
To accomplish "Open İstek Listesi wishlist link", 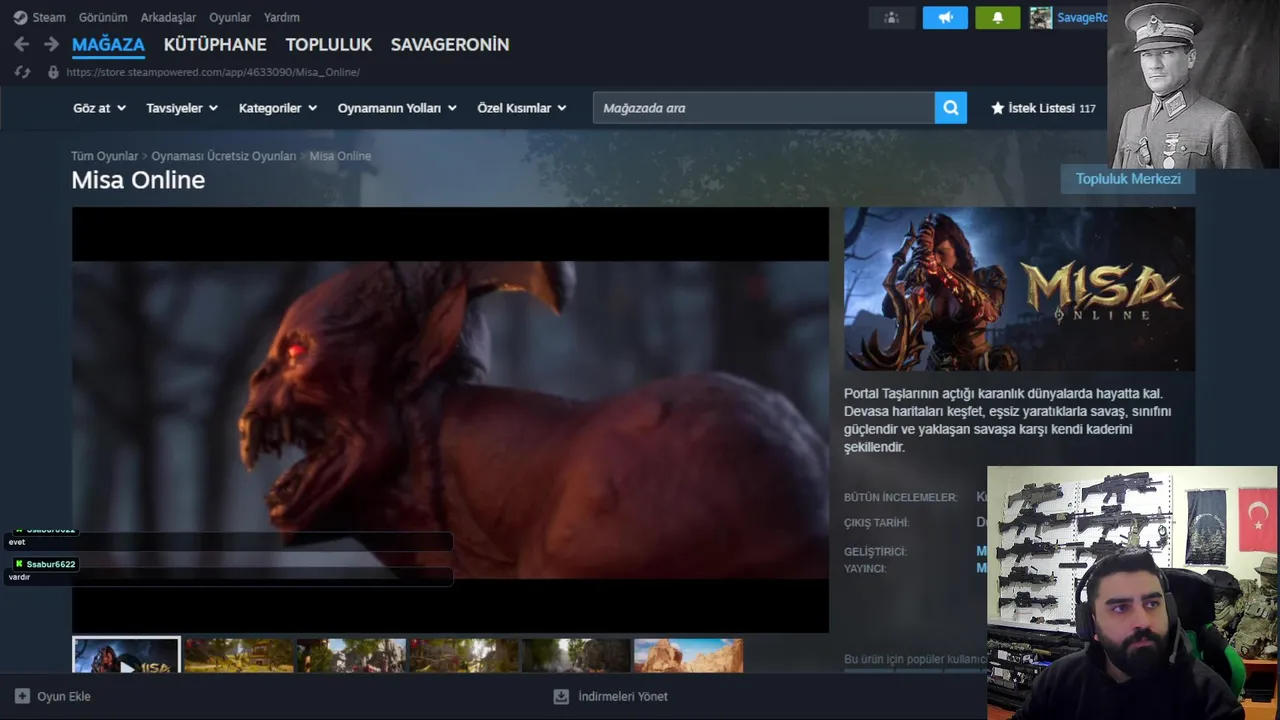I will pos(1043,108).
